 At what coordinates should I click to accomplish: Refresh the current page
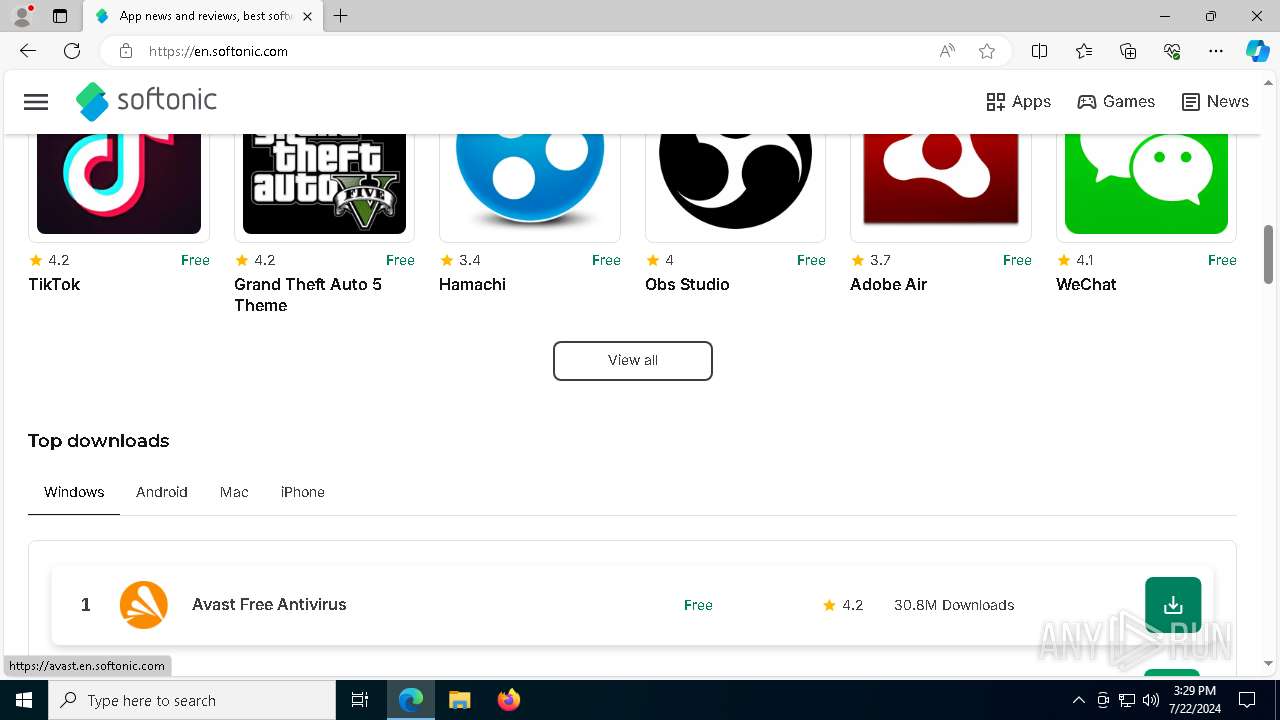click(72, 51)
